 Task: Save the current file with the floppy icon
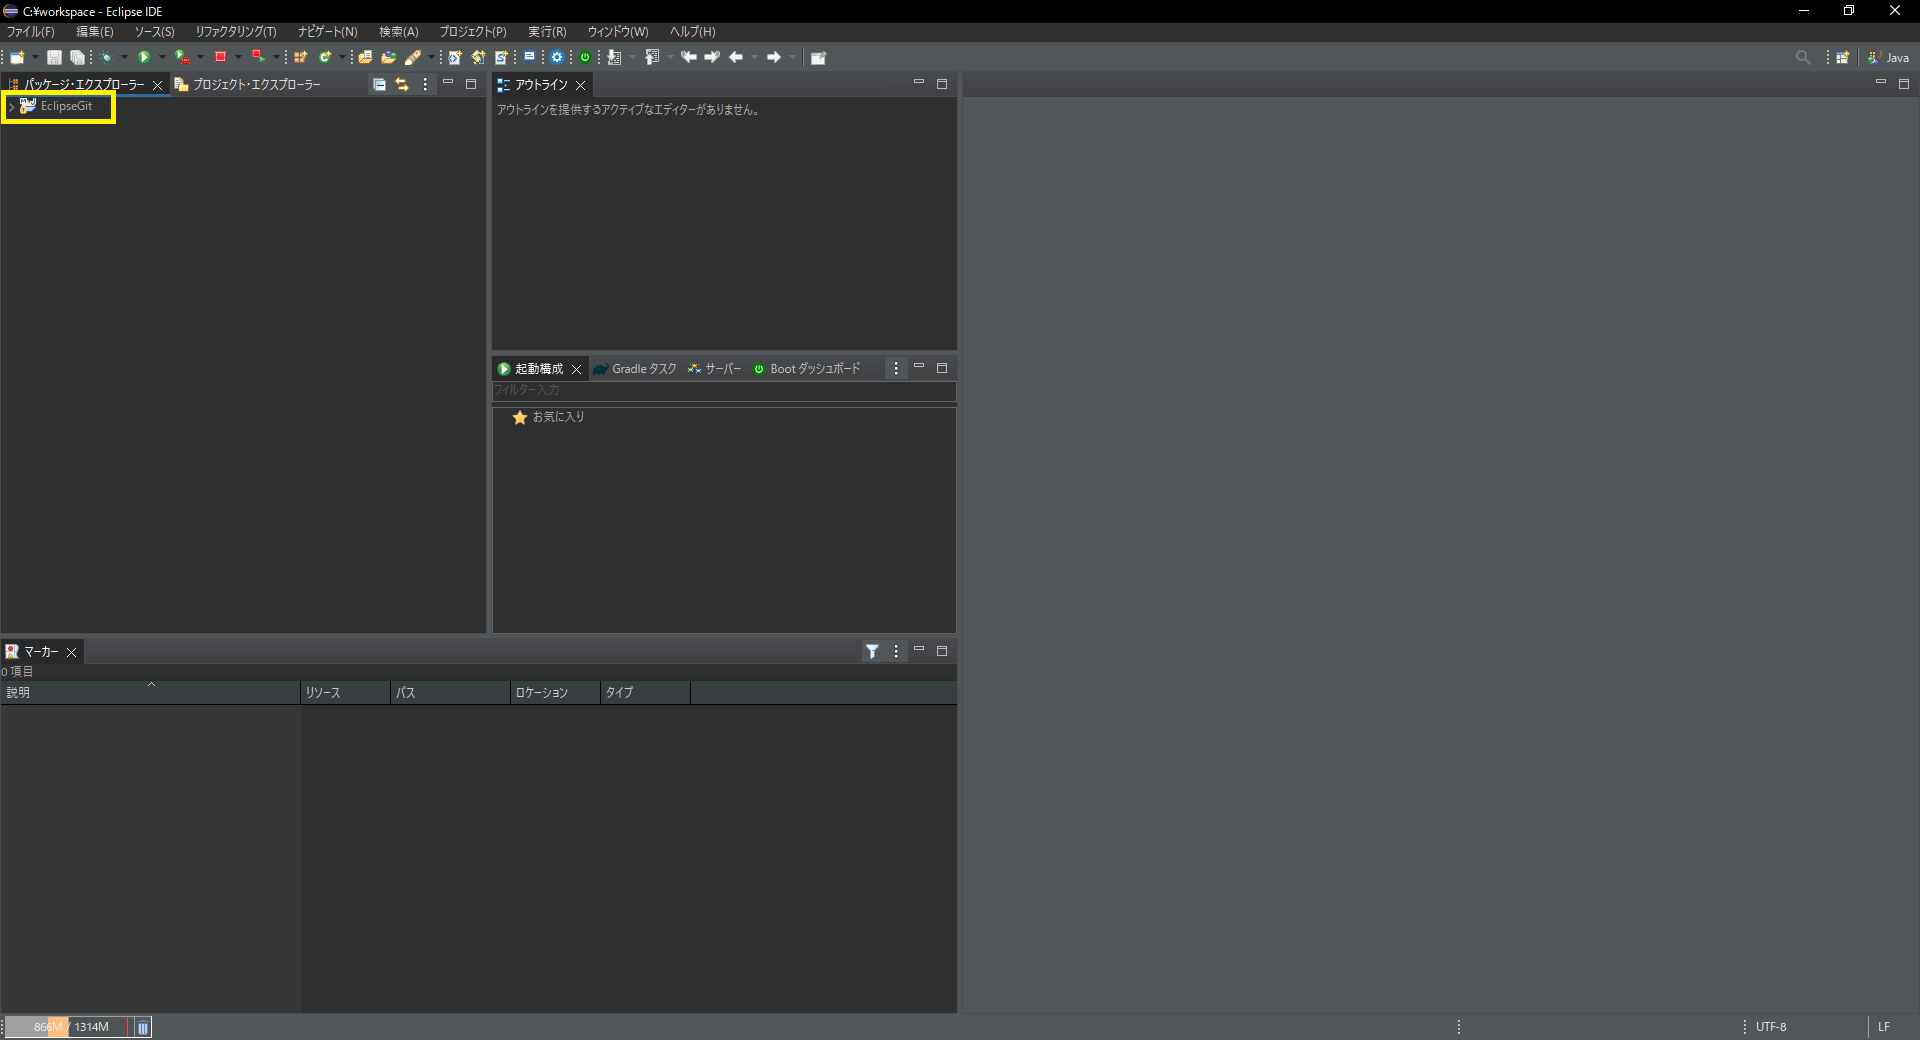click(54, 57)
